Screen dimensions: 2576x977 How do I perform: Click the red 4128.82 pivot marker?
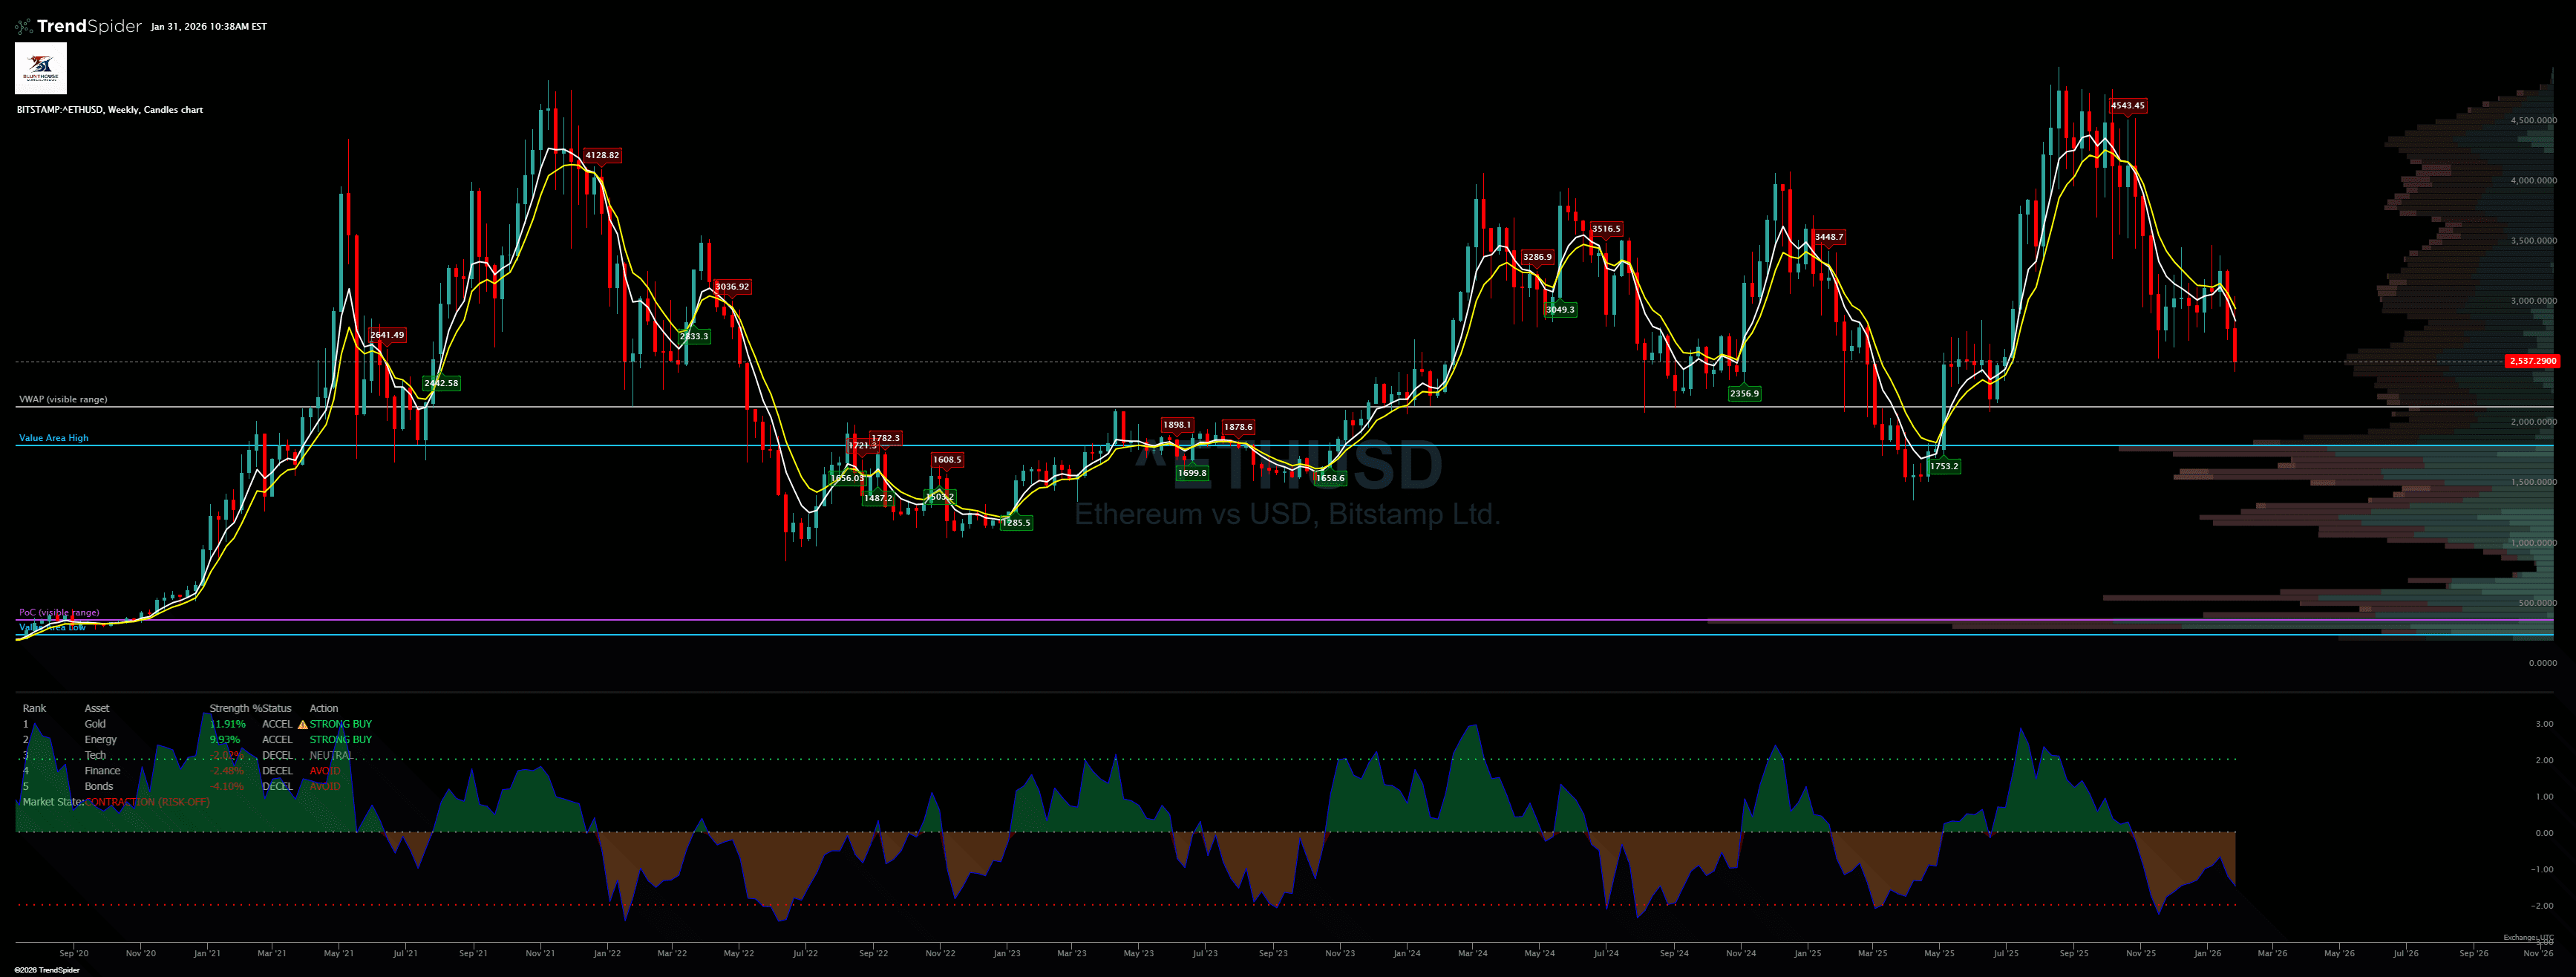point(602,155)
